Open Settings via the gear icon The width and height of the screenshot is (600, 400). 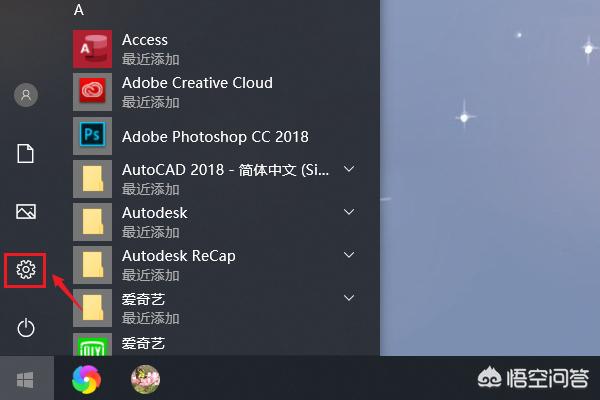click(26, 269)
